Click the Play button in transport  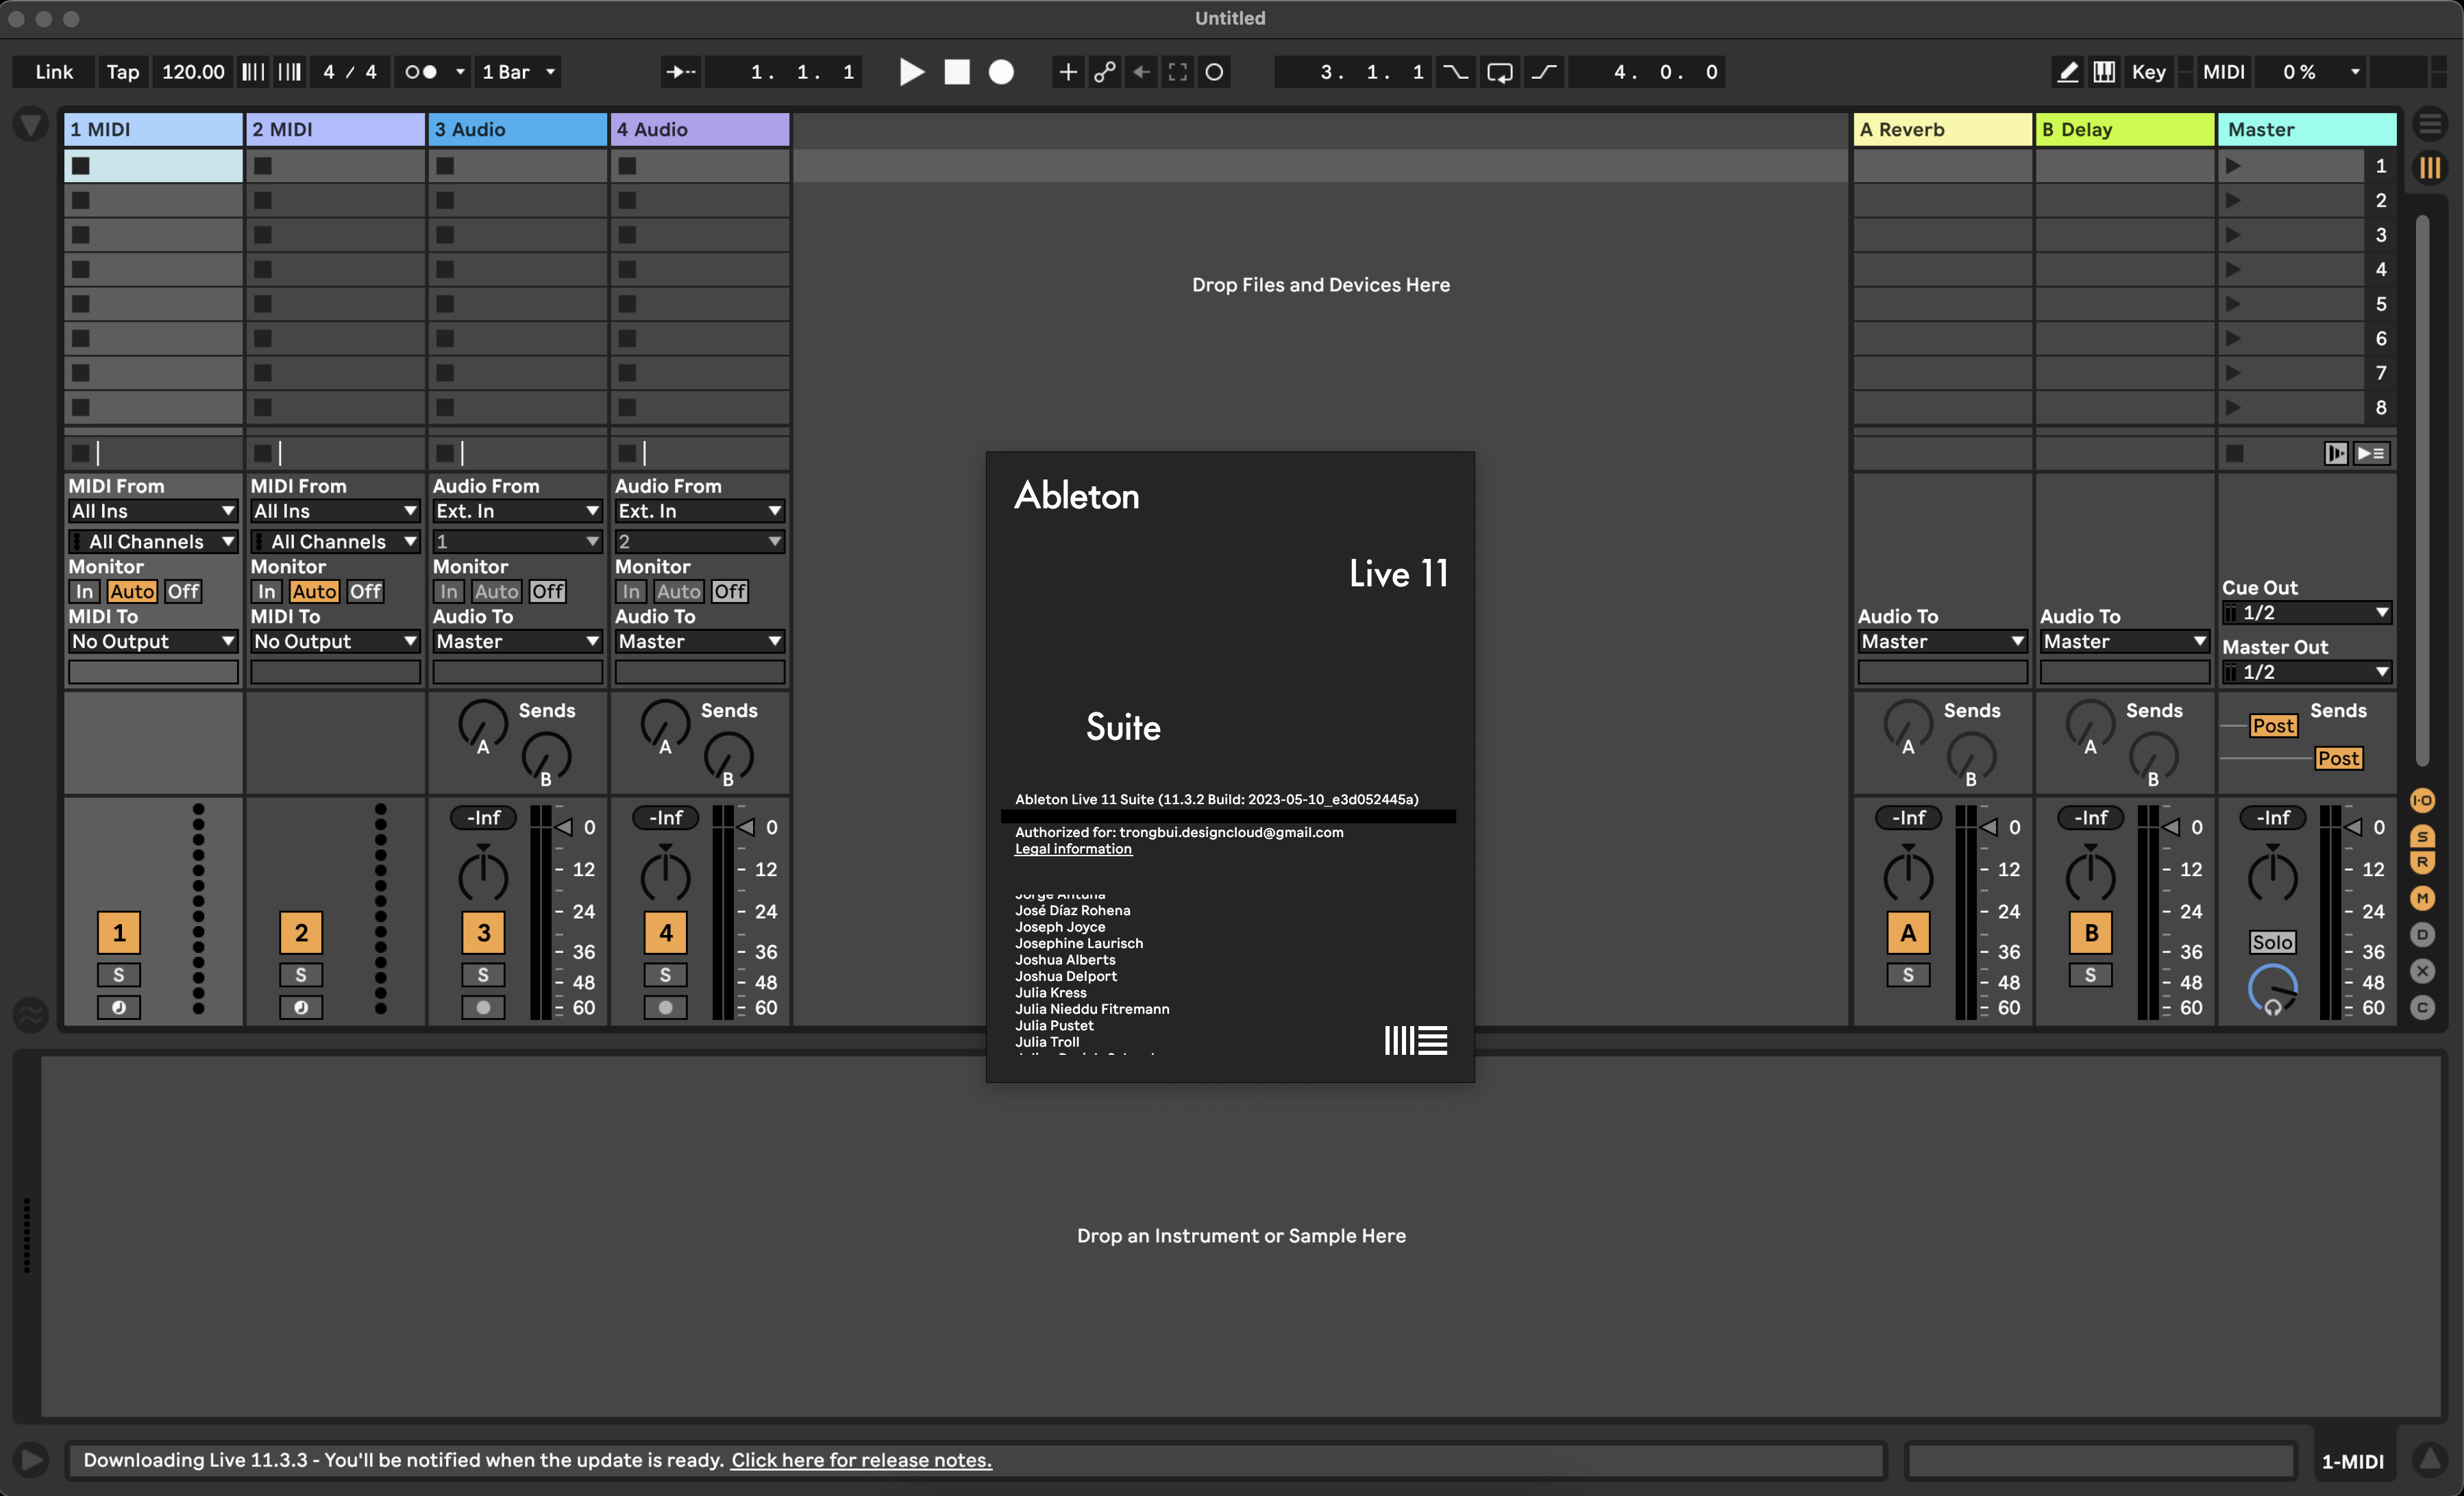click(x=910, y=72)
